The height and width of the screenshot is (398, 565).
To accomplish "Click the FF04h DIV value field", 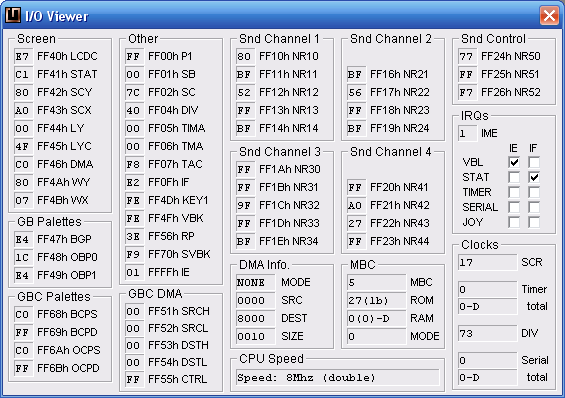I will [134, 111].
